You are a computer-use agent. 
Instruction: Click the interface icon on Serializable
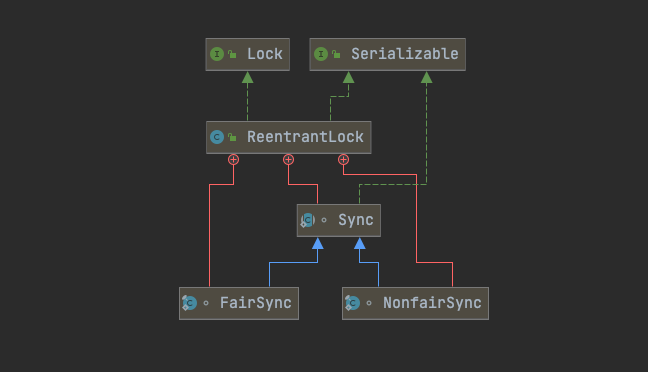(x=321, y=54)
